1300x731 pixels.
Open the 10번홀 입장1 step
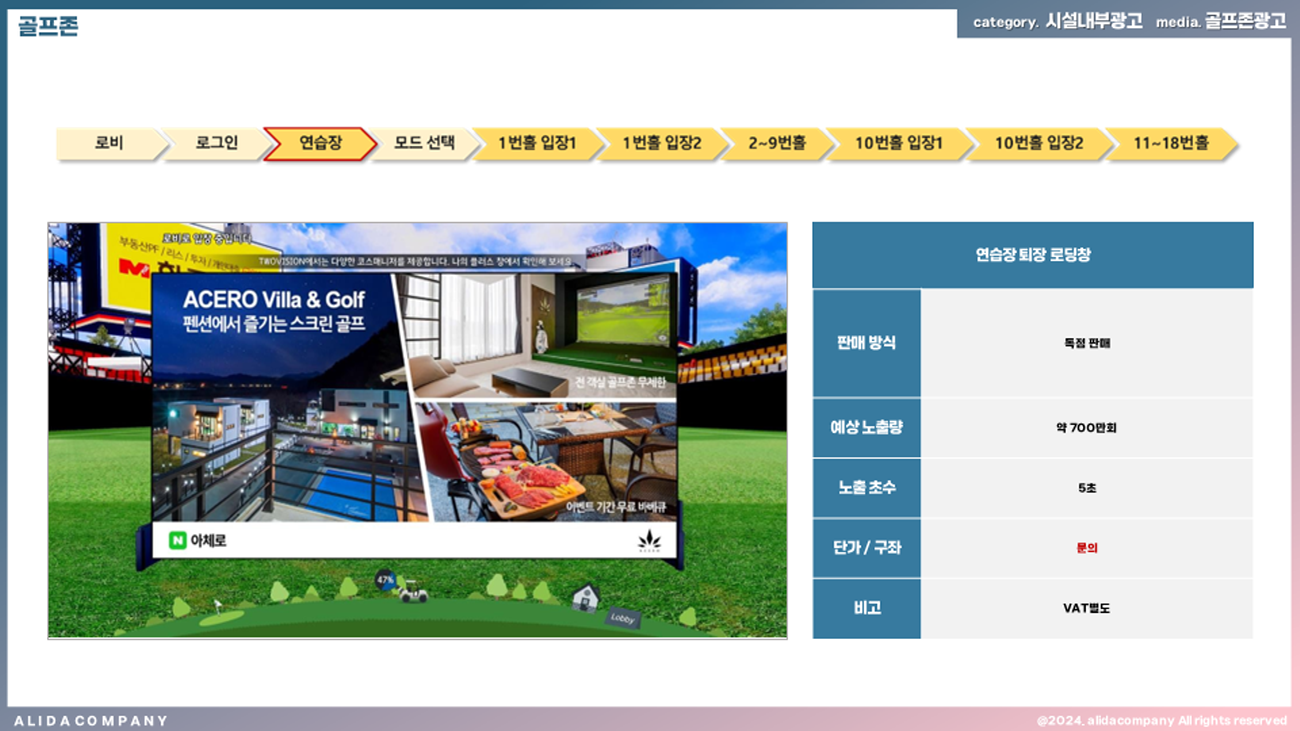click(x=898, y=143)
